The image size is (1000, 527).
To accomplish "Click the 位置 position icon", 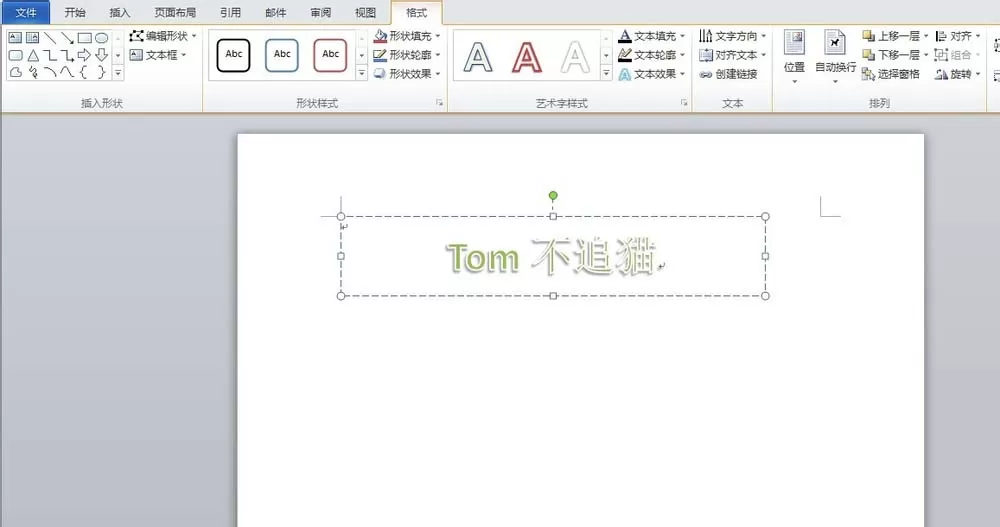I will tap(794, 43).
